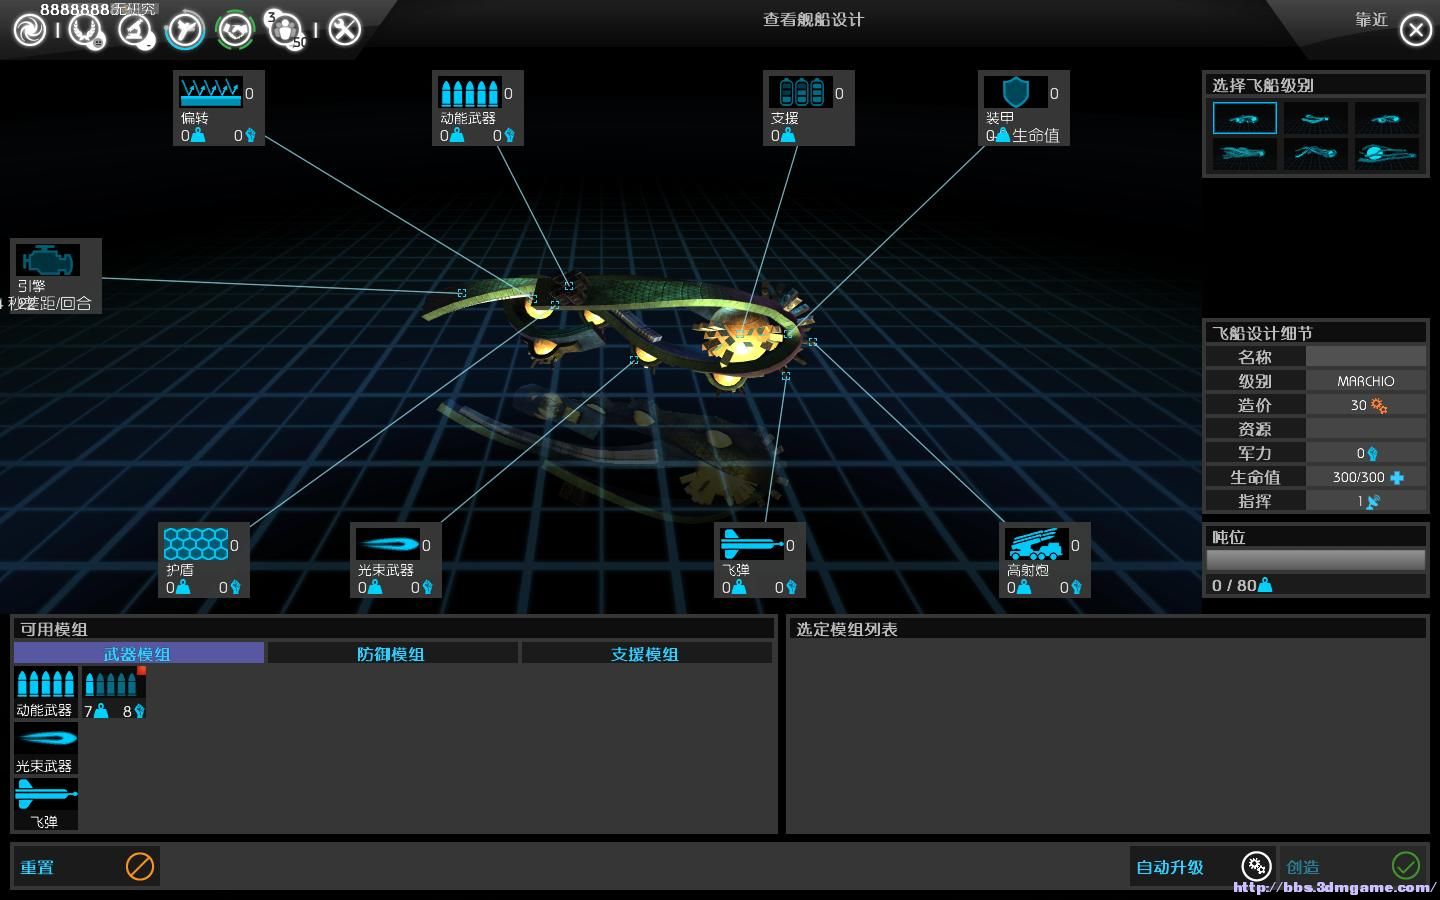Image resolution: width=1440 pixels, height=900 pixels.
Task: Switch to the 支援模组 tab
Action: (646, 653)
